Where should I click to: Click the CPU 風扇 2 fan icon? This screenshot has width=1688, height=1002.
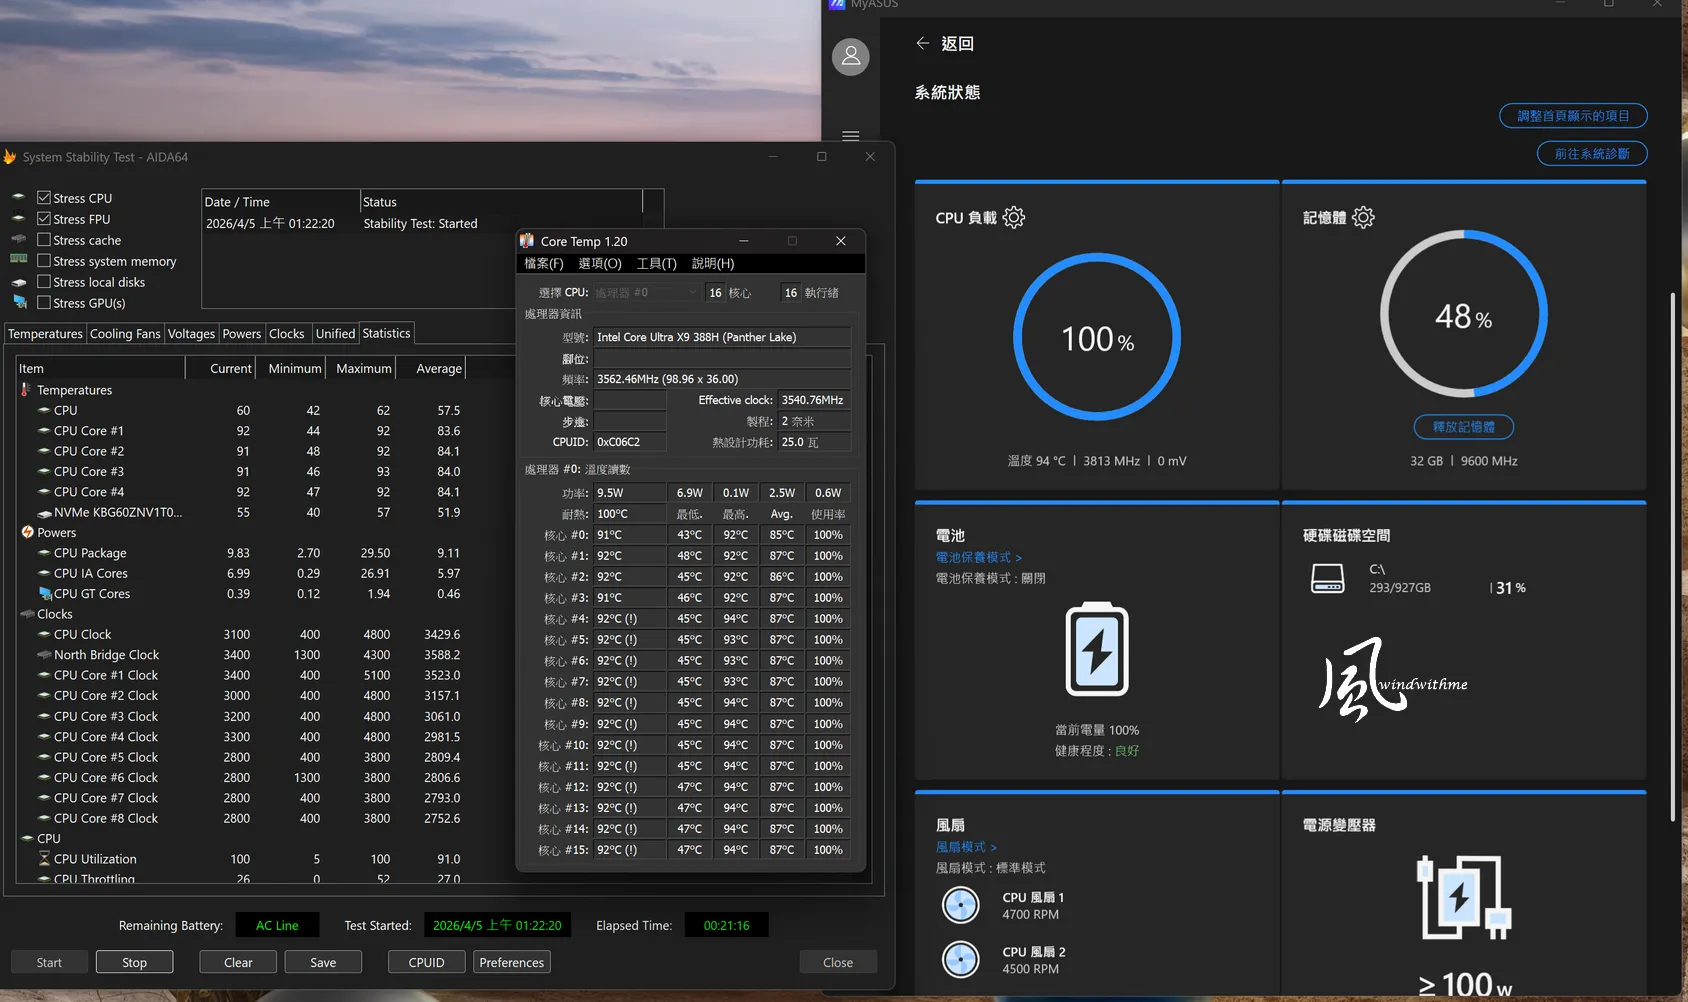tap(961, 959)
